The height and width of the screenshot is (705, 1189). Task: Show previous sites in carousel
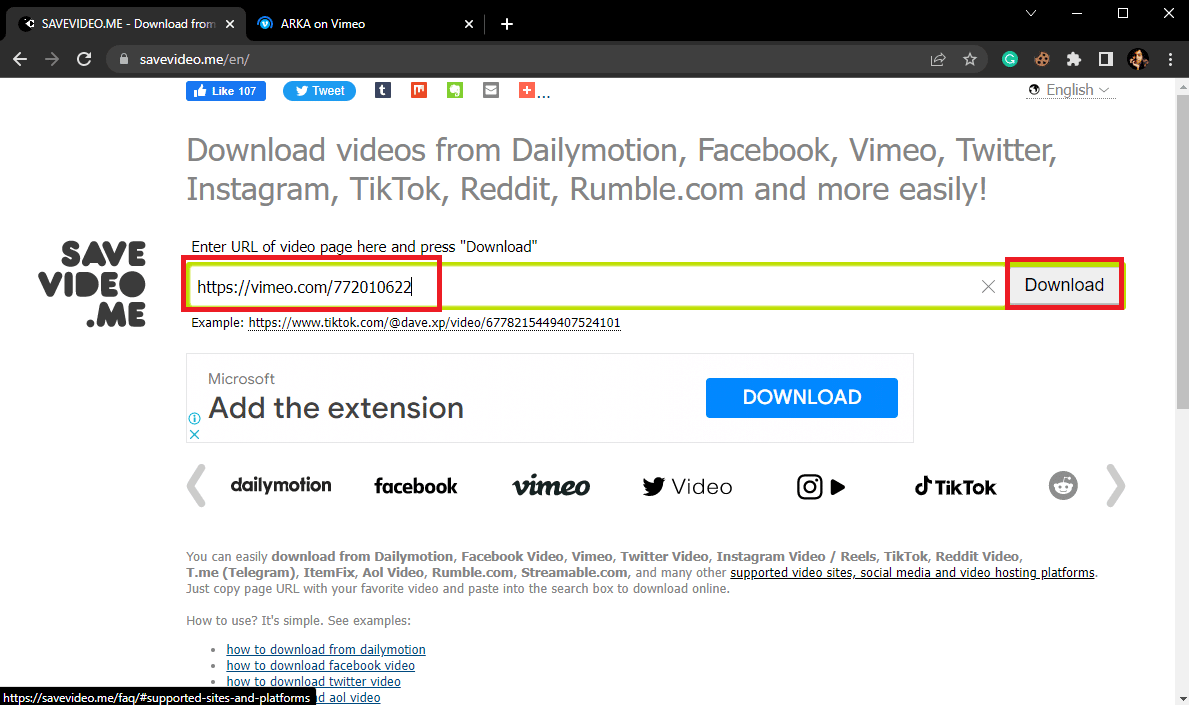click(196, 485)
